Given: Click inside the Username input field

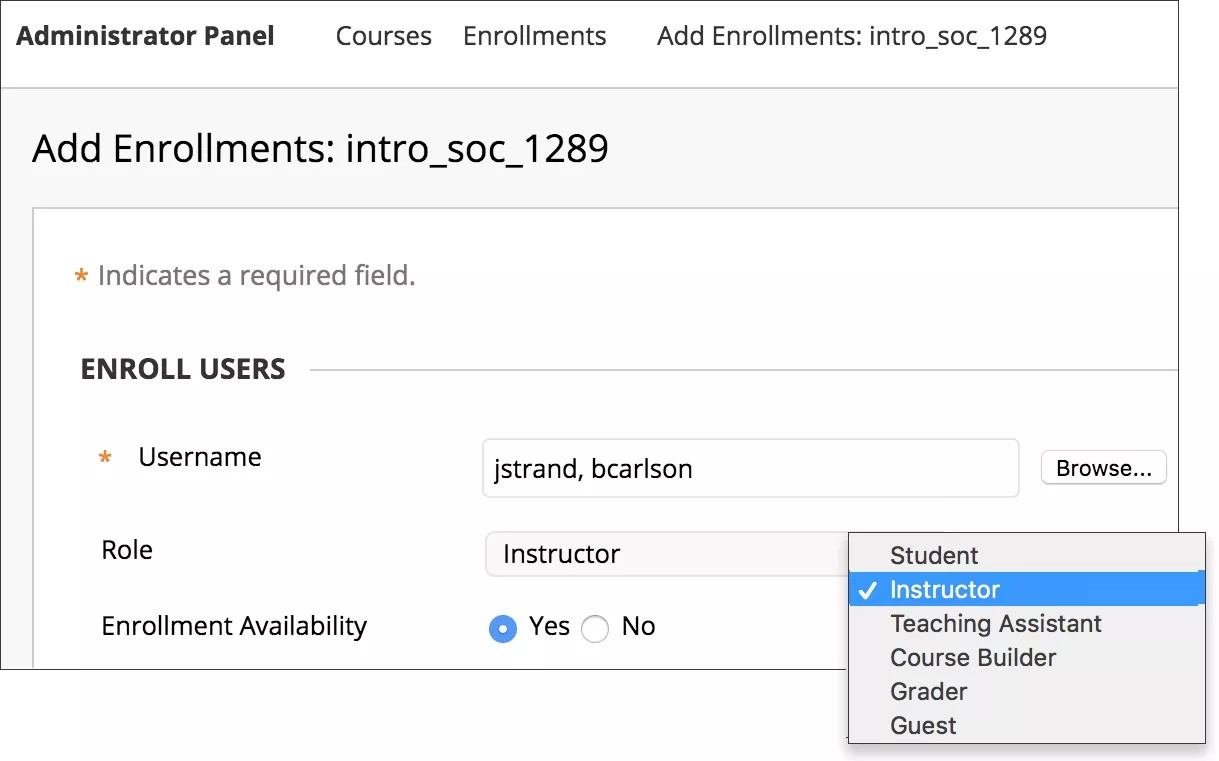Looking at the screenshot, I should tap(750, 467).
